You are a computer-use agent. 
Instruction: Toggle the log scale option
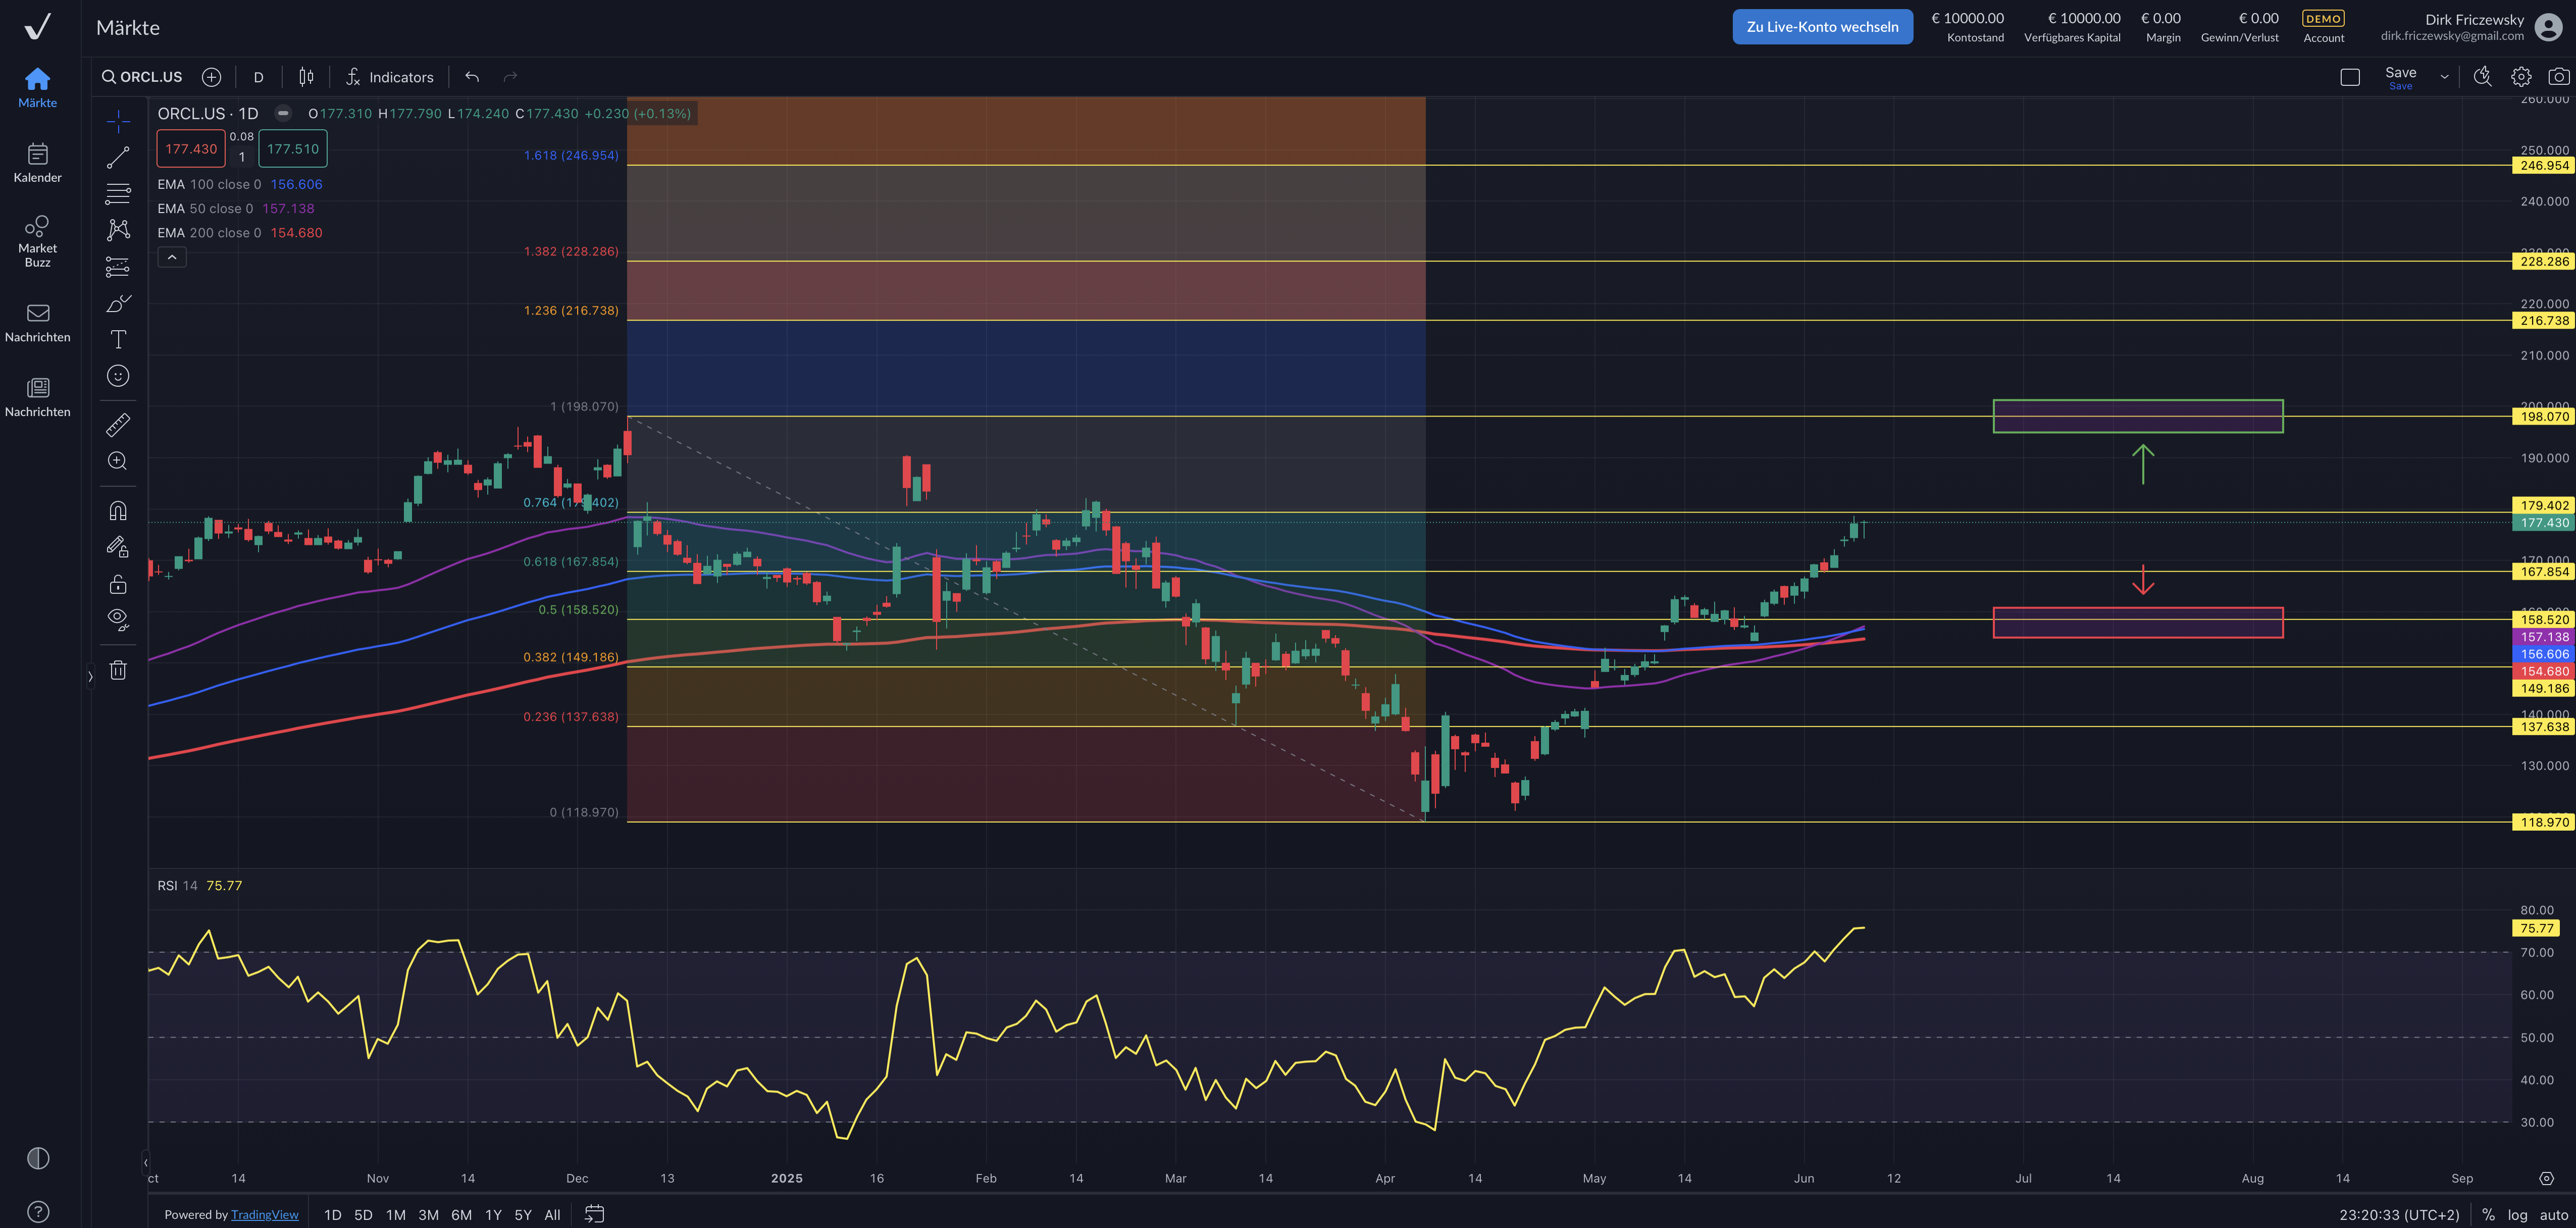(x=2517, y=1214)
